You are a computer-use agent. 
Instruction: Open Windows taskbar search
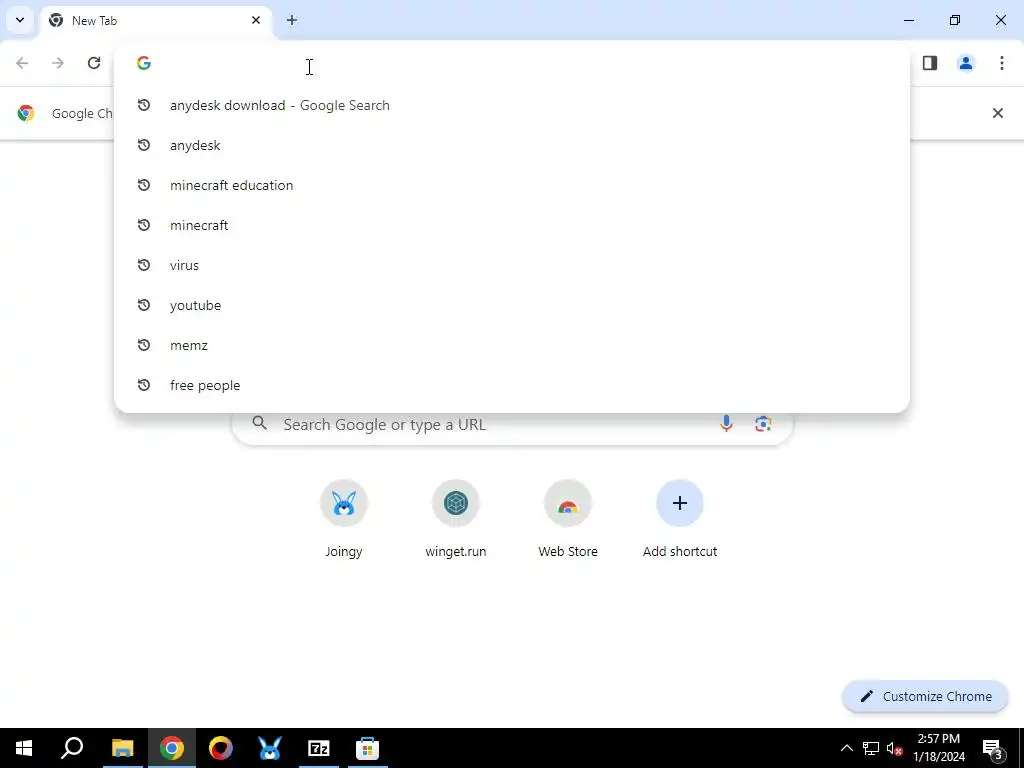(72, 748)
